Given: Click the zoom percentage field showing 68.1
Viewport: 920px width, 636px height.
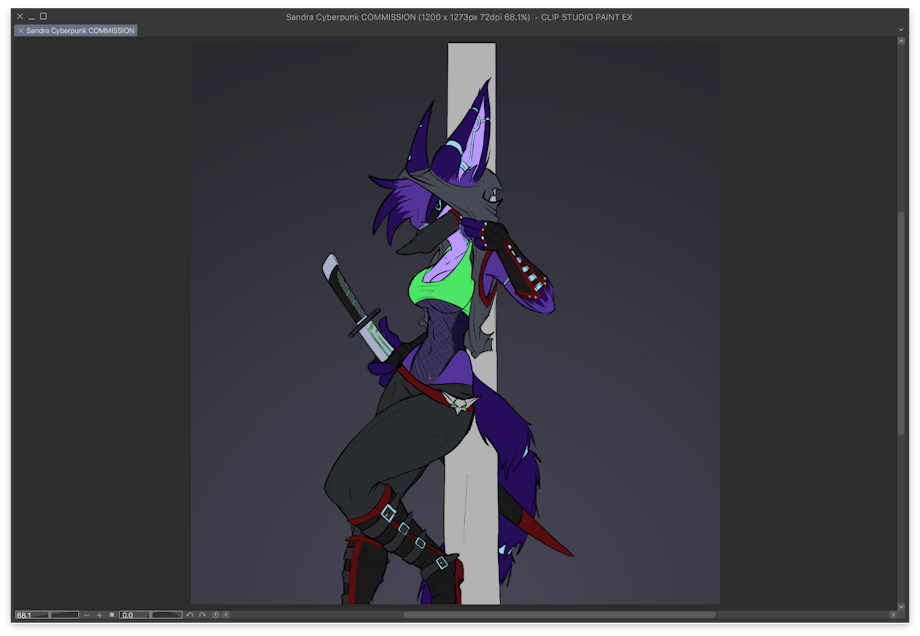Looking at the screenshot, I should click(x=32, y=615).
